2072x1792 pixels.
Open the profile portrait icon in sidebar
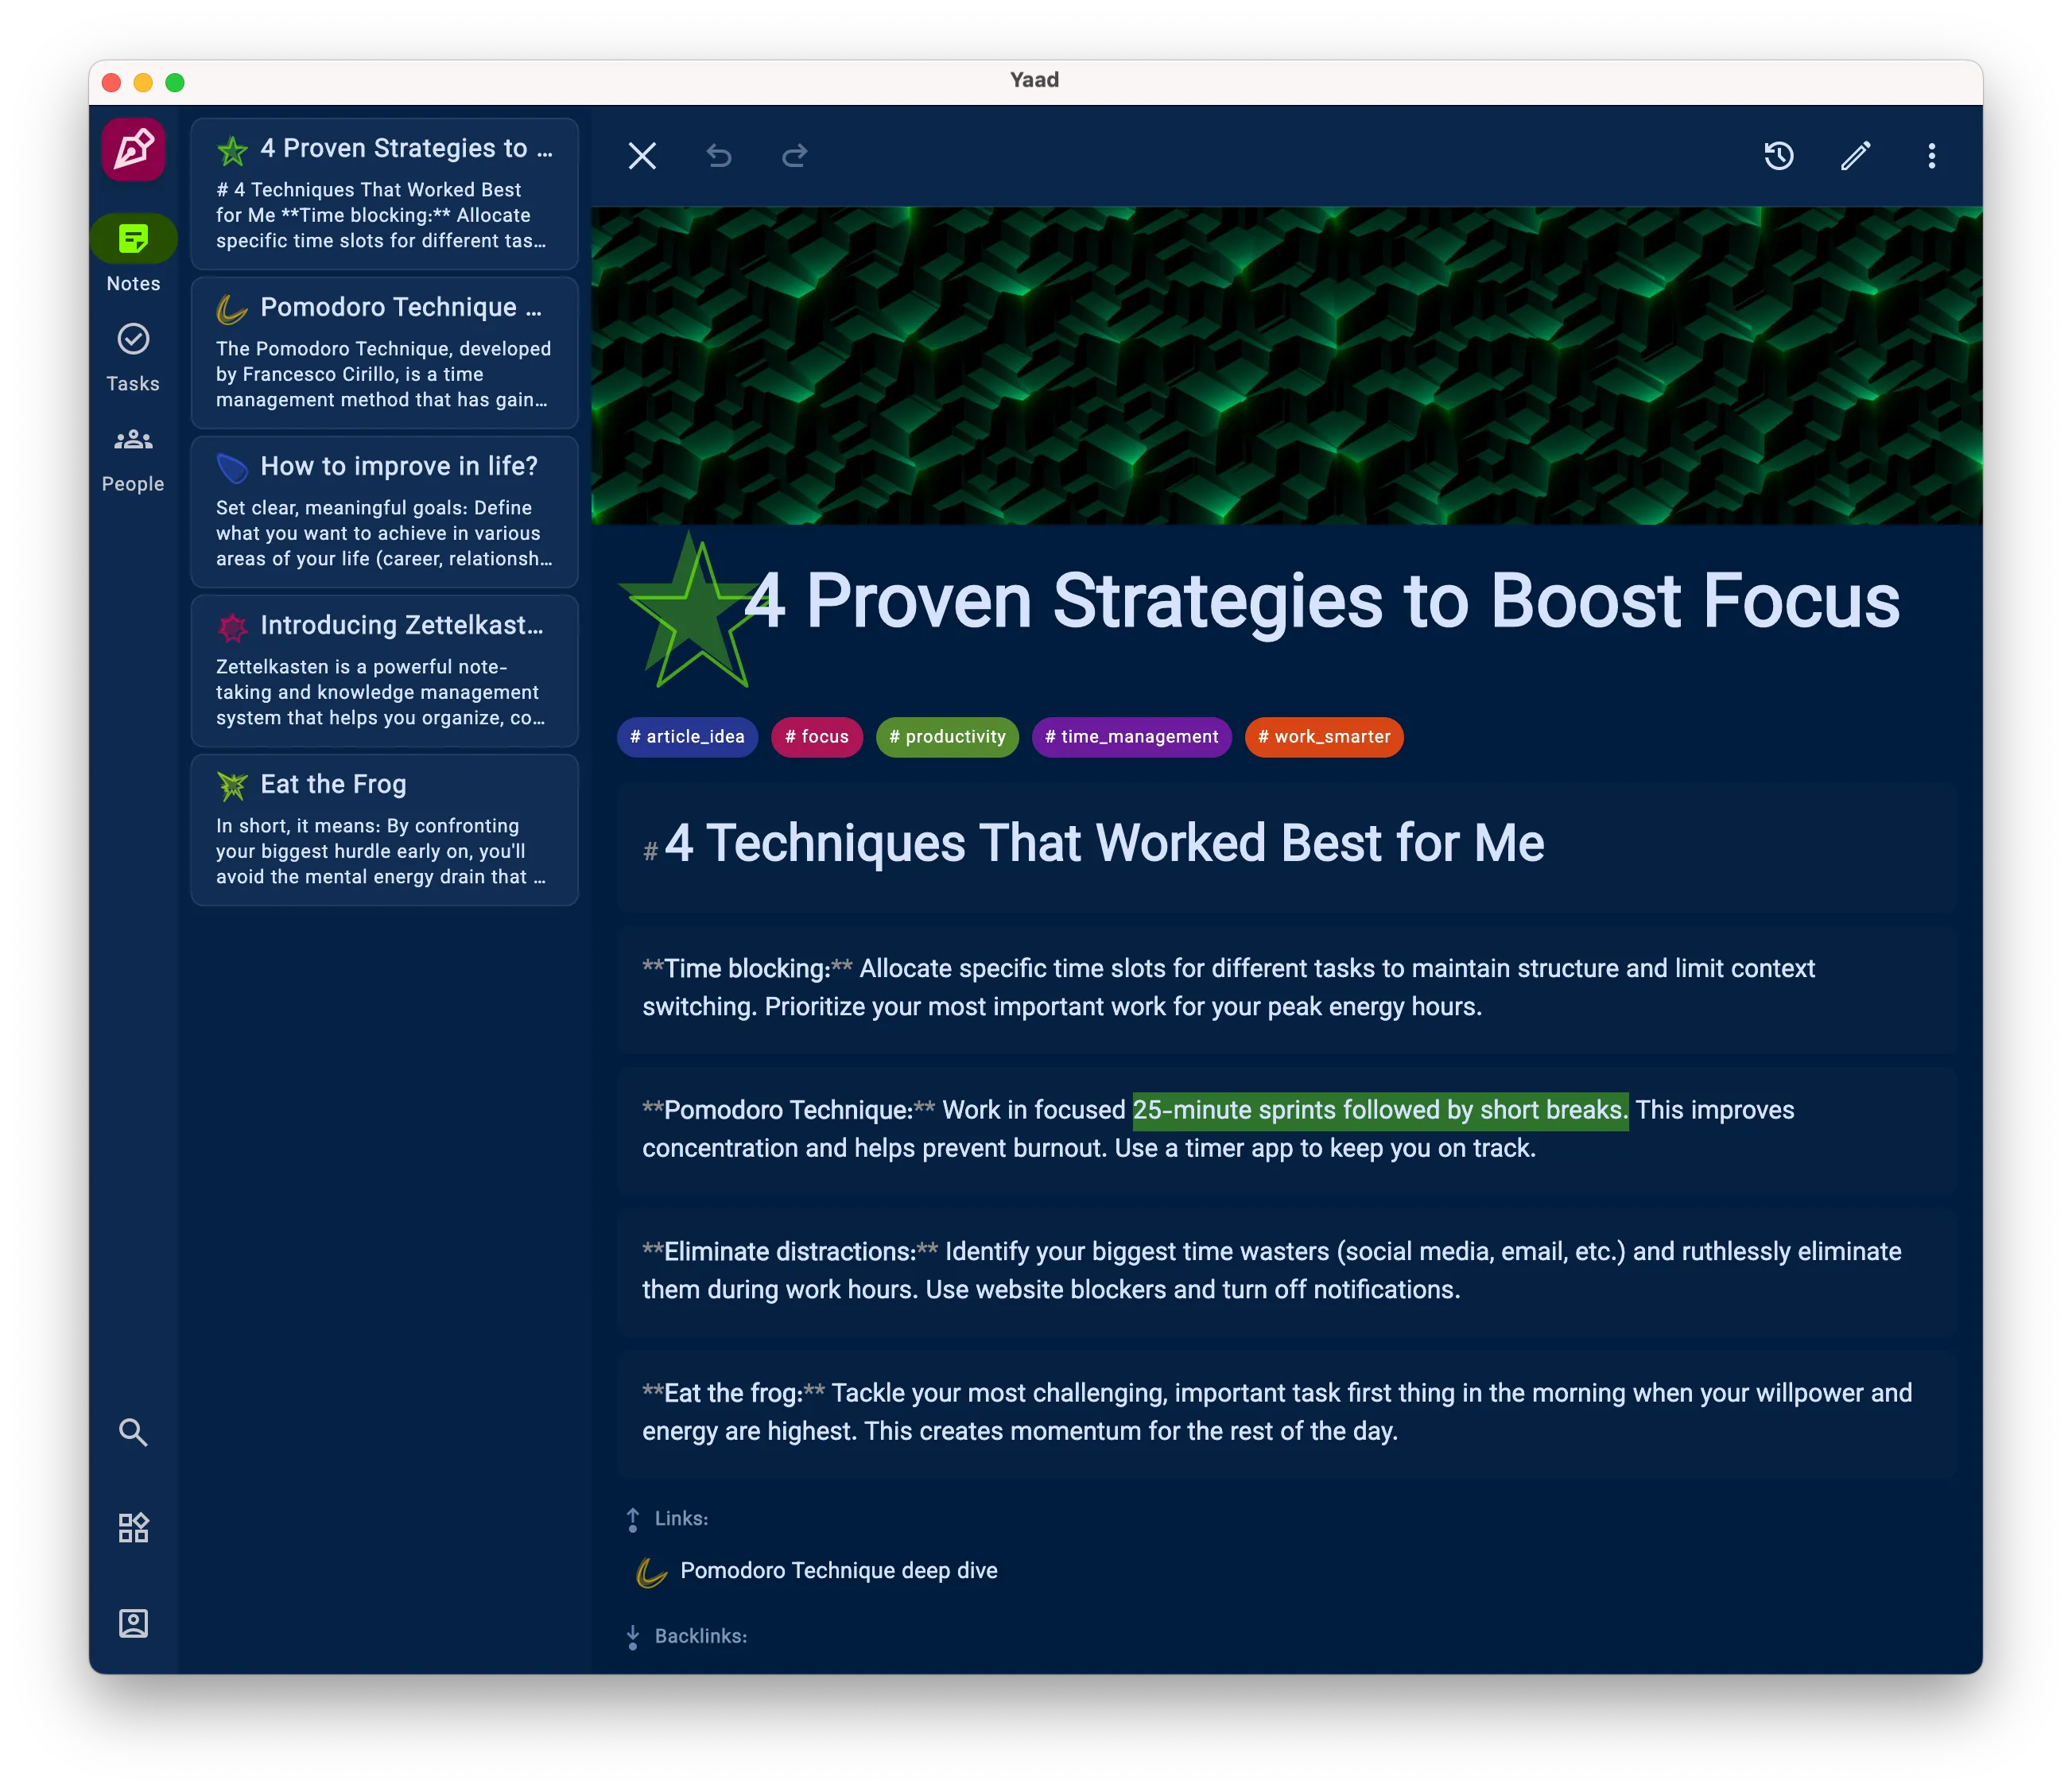pyautogui.click(x=133, y=1622)
